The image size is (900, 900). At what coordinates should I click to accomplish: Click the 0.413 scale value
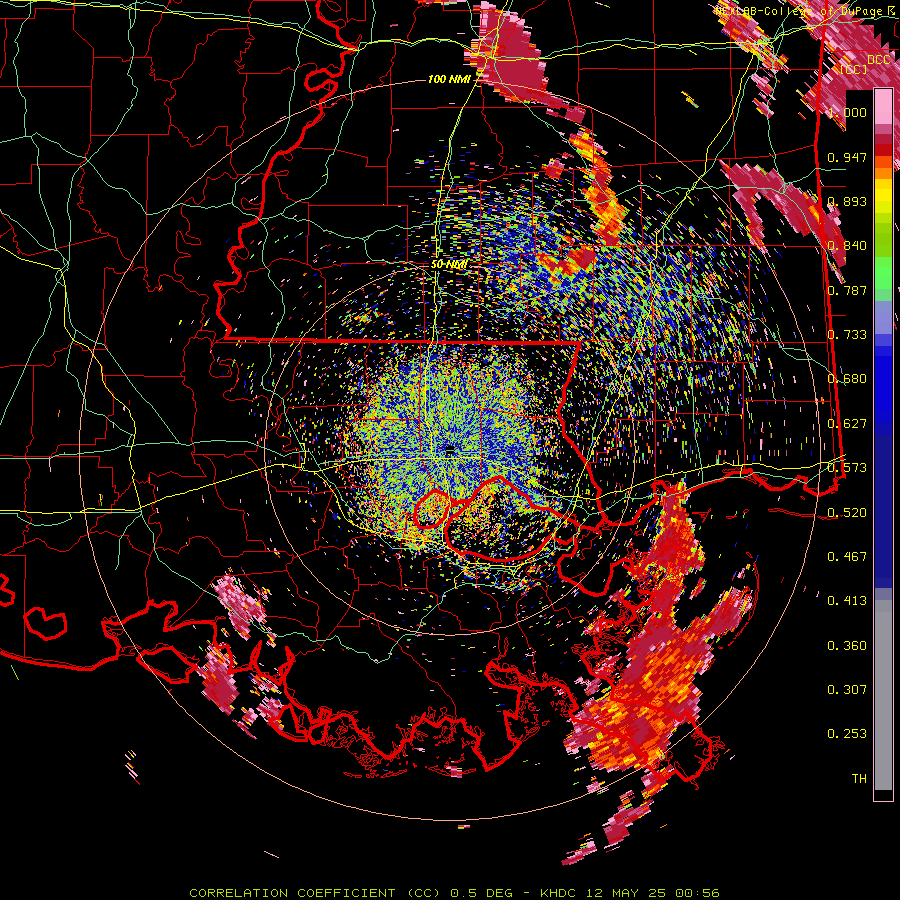tap(847, 601)
